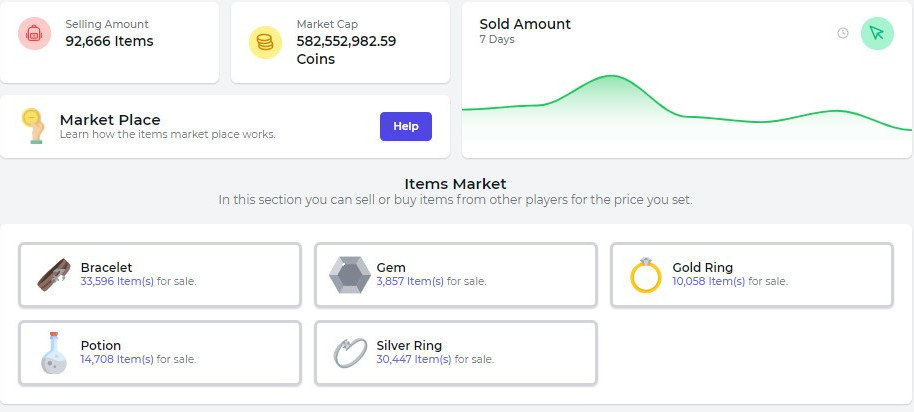Follow the 10,058 Item(s) Gold Ring link
The height and width of the screenshot is (412, 914).
pyautogui.click(x=708, y=281)
